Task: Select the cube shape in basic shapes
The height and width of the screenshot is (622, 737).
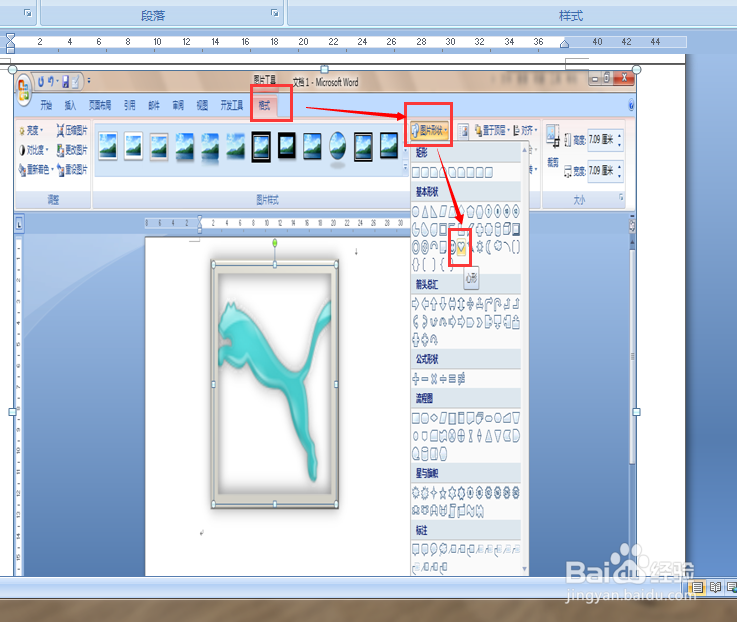Action: pyautogui.click(x=507, y=229)
